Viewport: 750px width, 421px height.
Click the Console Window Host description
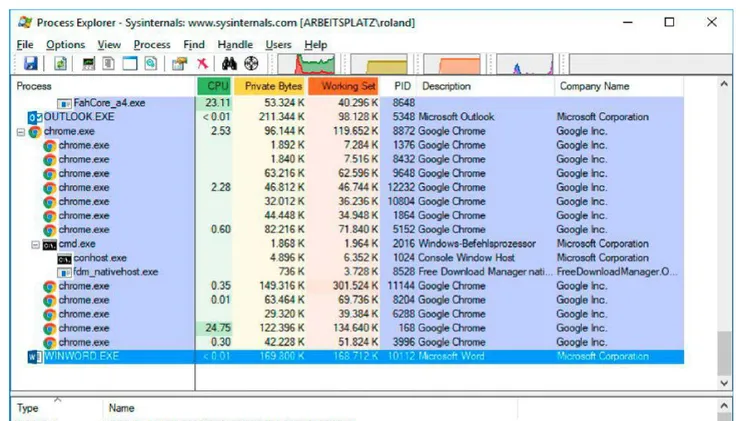point(466,258)
